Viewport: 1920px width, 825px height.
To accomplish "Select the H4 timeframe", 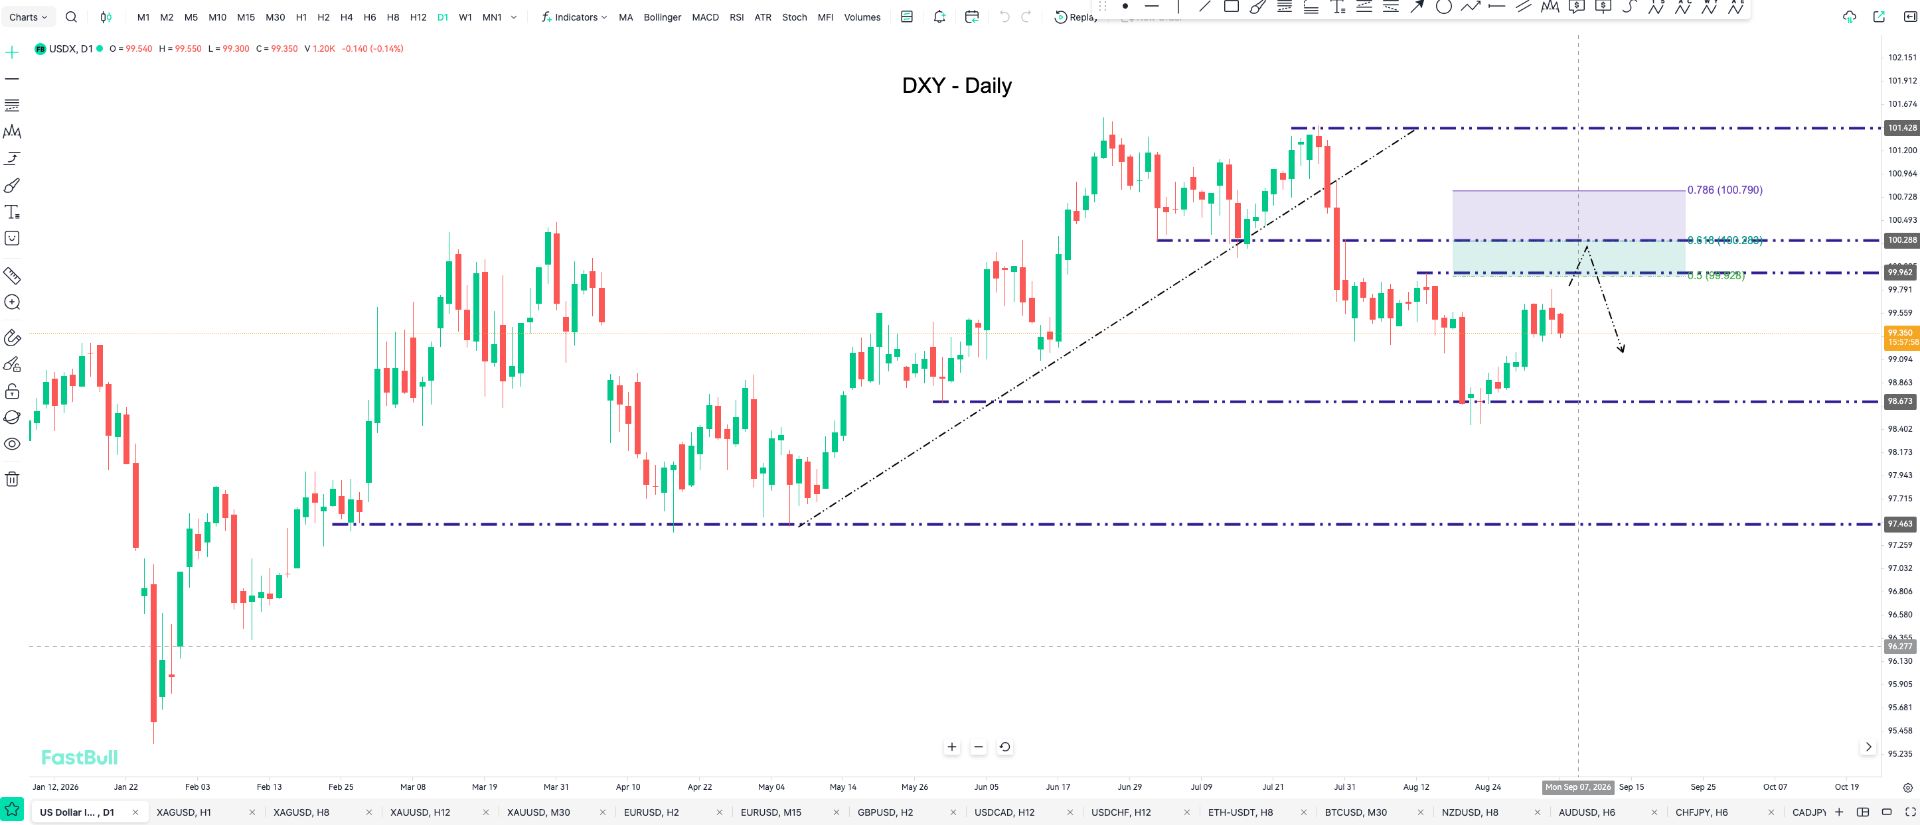I will (x=346, y=17).
